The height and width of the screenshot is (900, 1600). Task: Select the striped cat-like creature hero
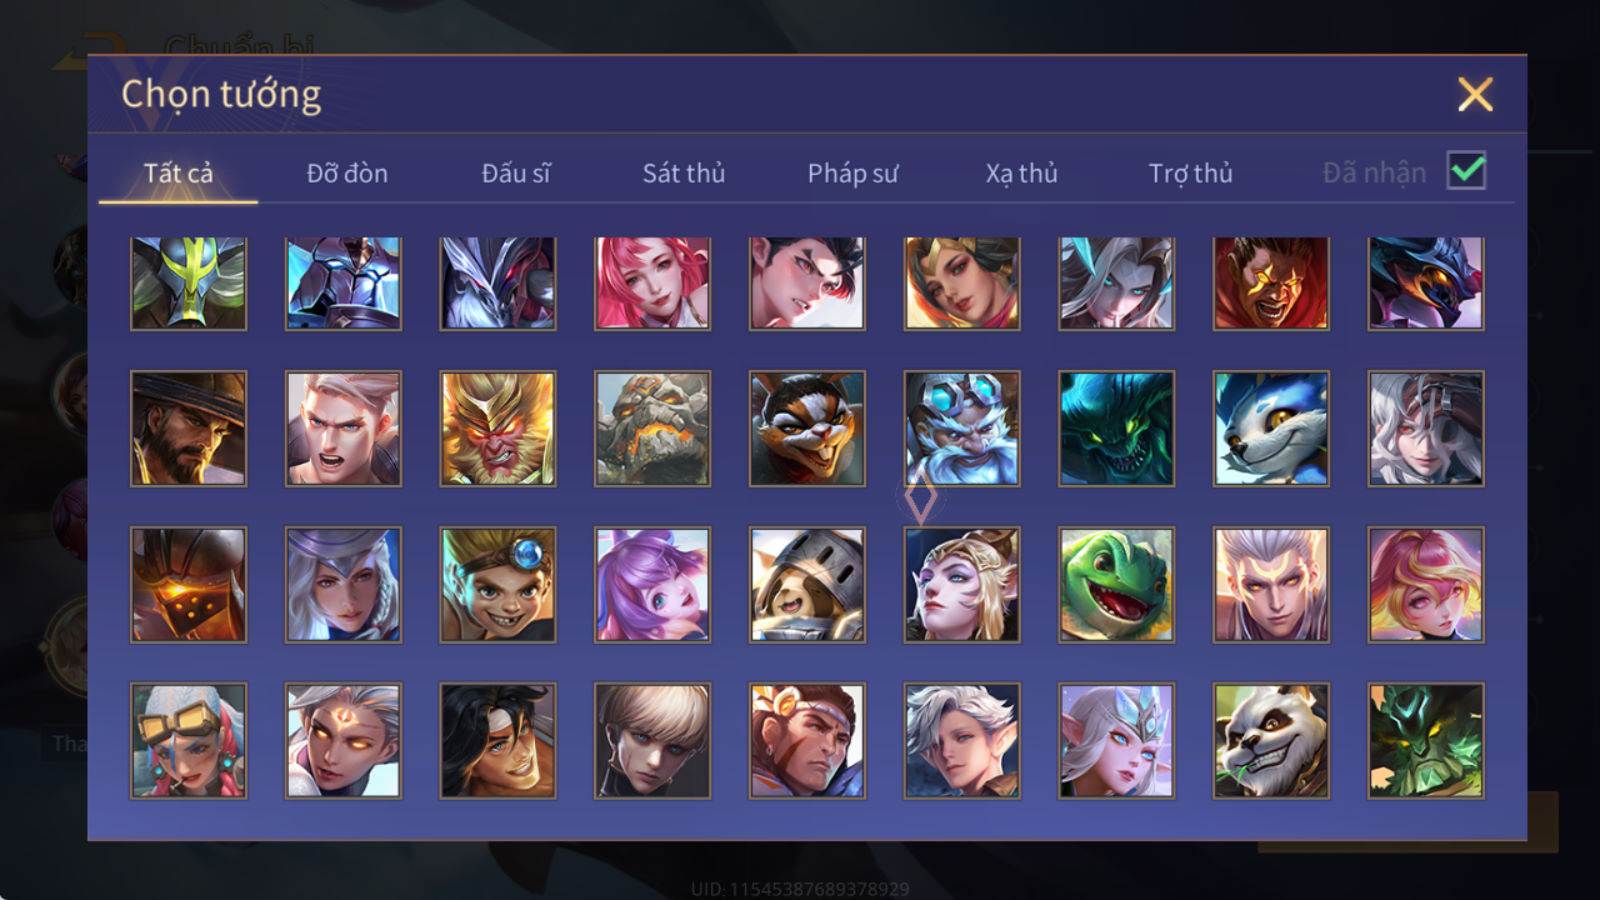[x=807, y=429]
